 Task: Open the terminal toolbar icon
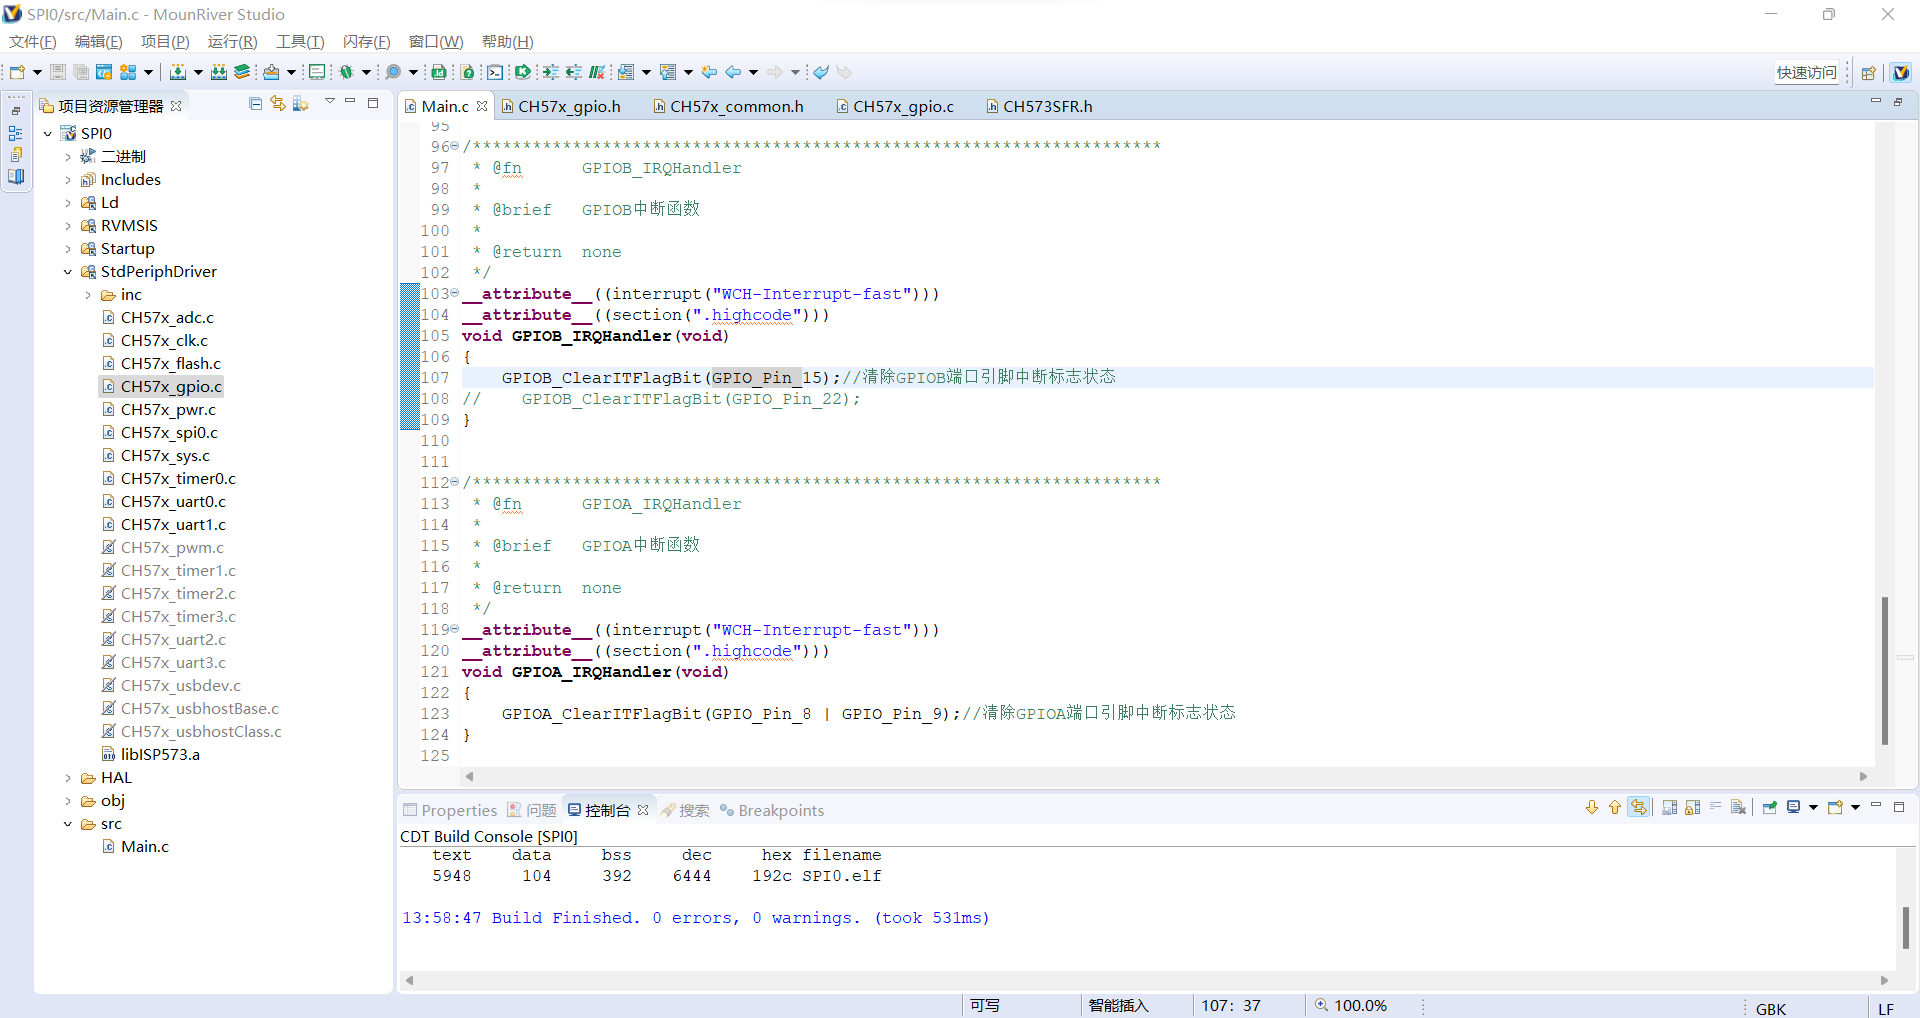pos(495,72)
